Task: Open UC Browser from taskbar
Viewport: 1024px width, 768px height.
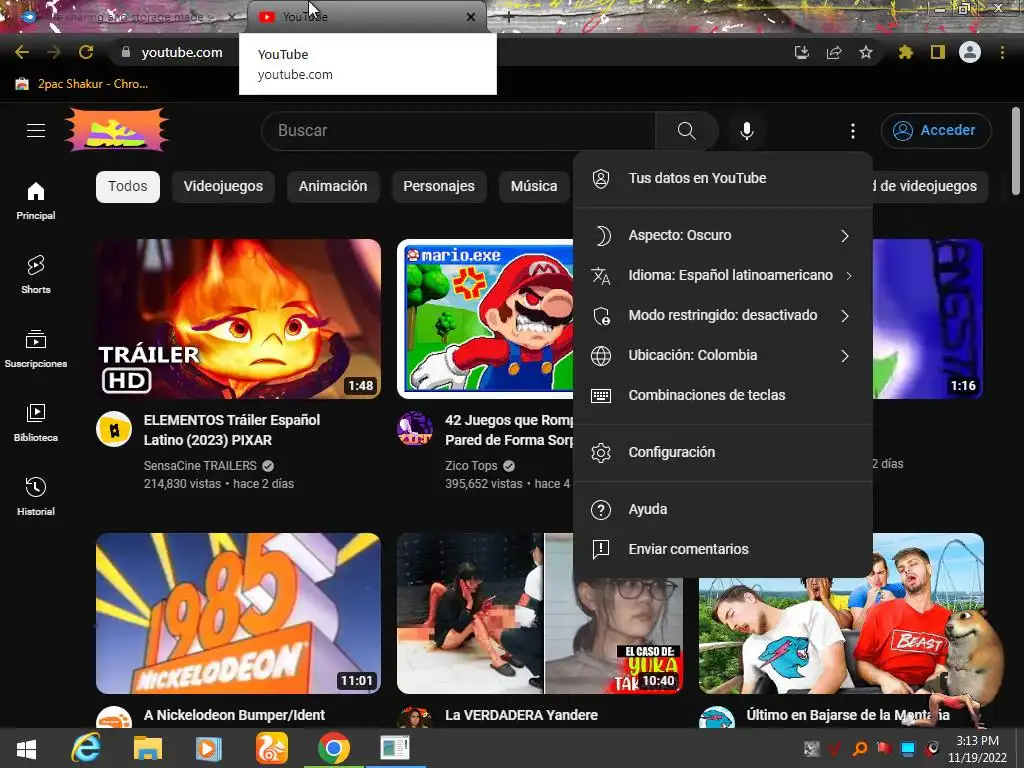Action: pyautogui.click(x=272, y=748)
